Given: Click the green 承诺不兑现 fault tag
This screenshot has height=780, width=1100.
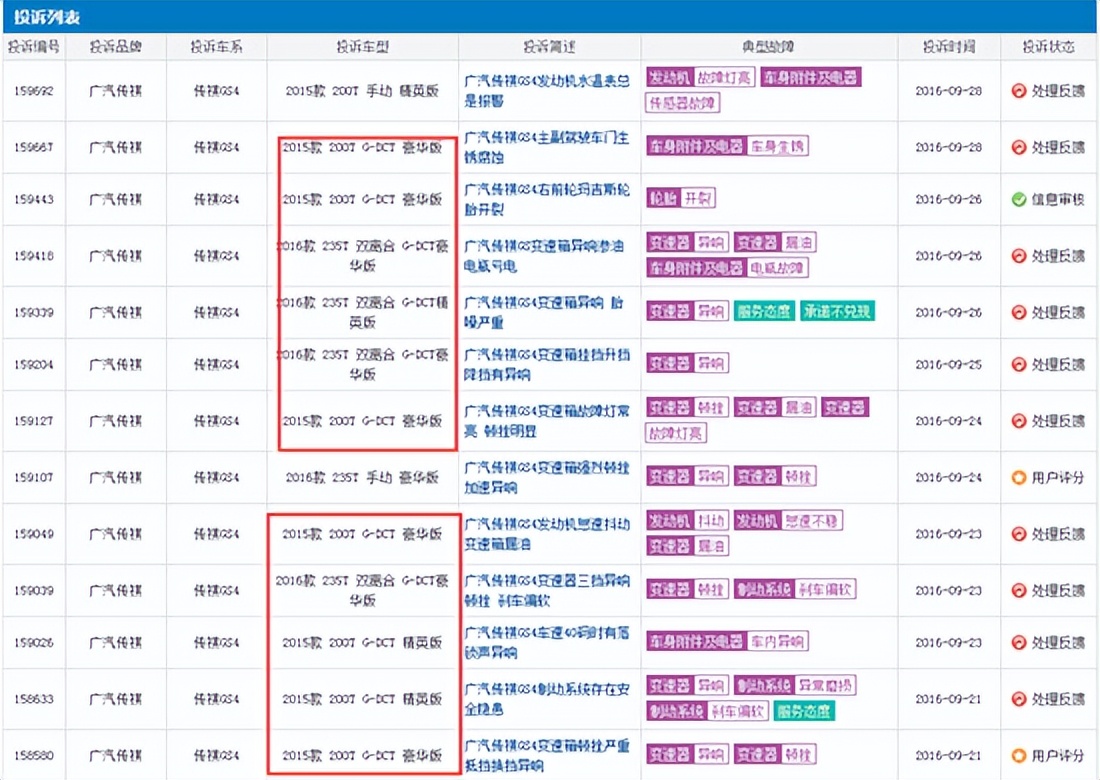Looking at the screenshot, I should click(836, 312).
